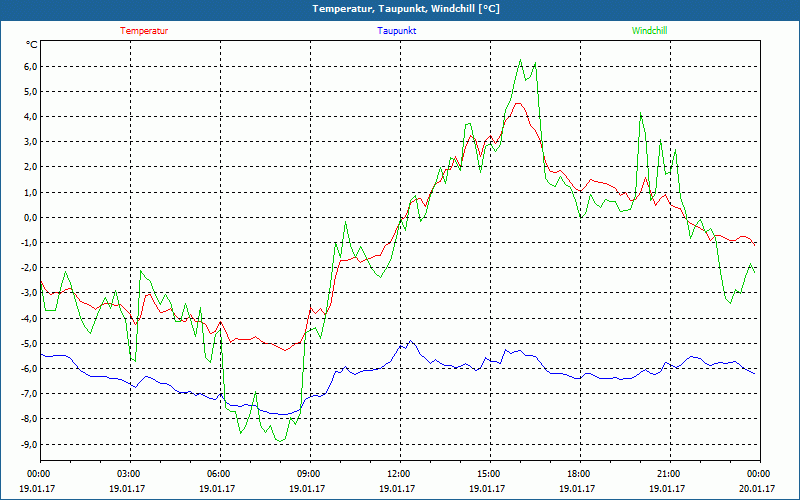The width and height of the screenshot is (800, 500).
Task: Click the 12:00 time label on x-axis
Action: pyautogui.click(x=401, y=474)
